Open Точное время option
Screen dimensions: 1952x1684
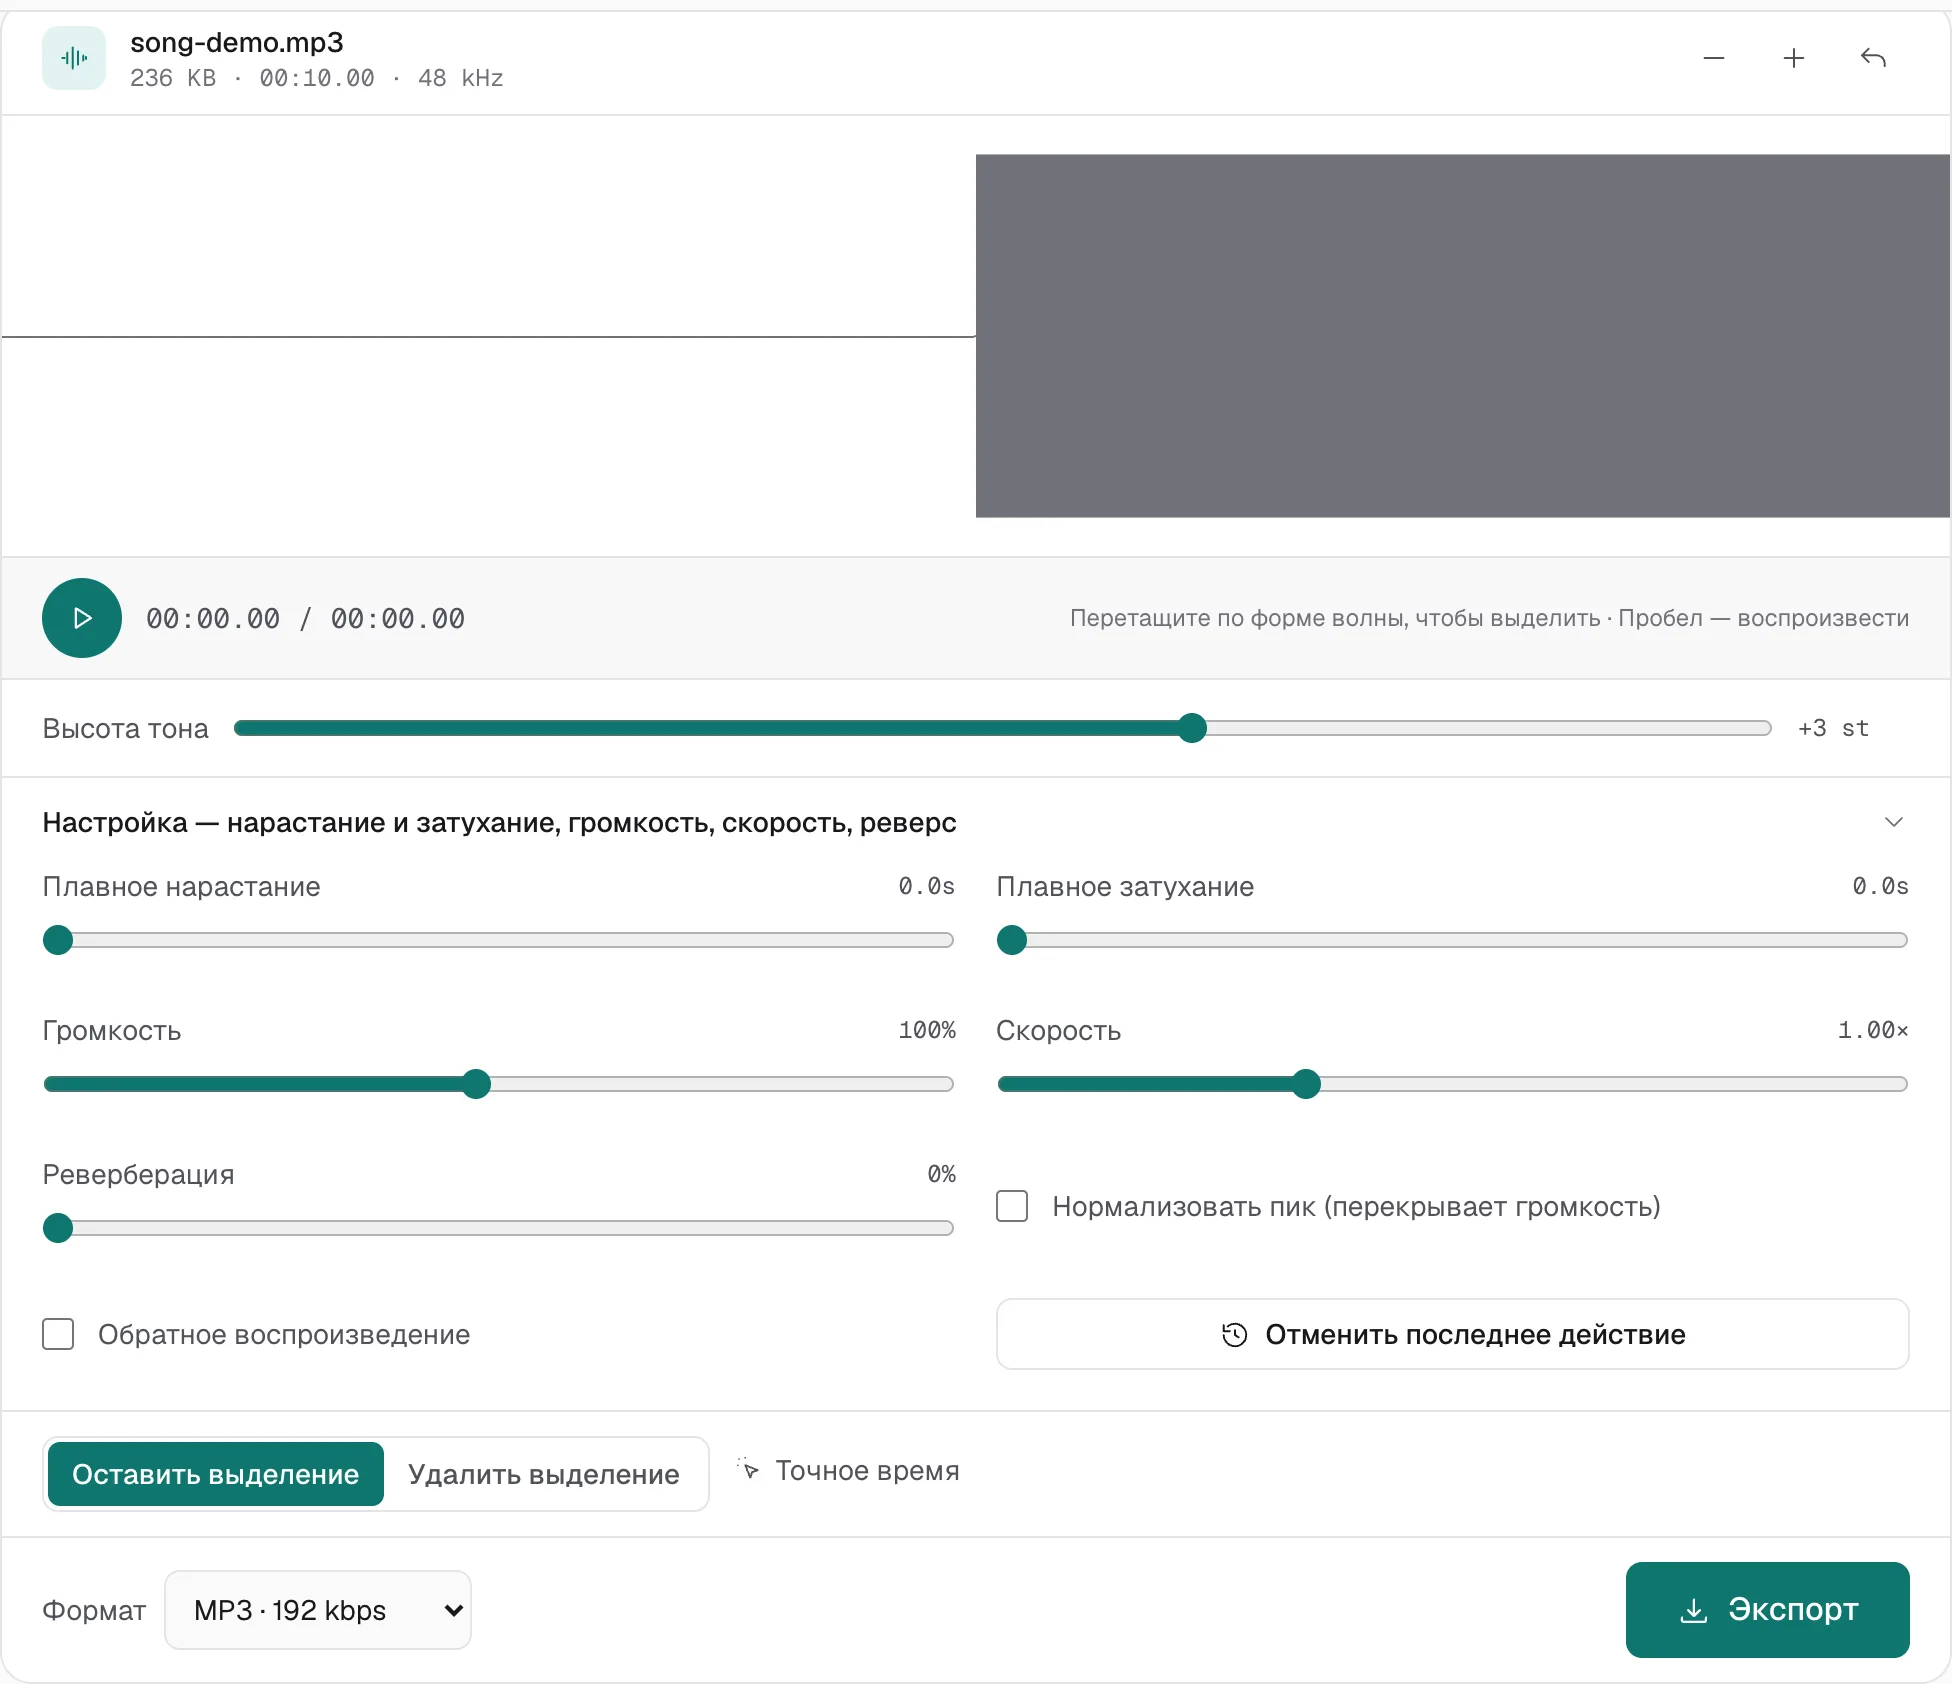tap(849, 1470)
